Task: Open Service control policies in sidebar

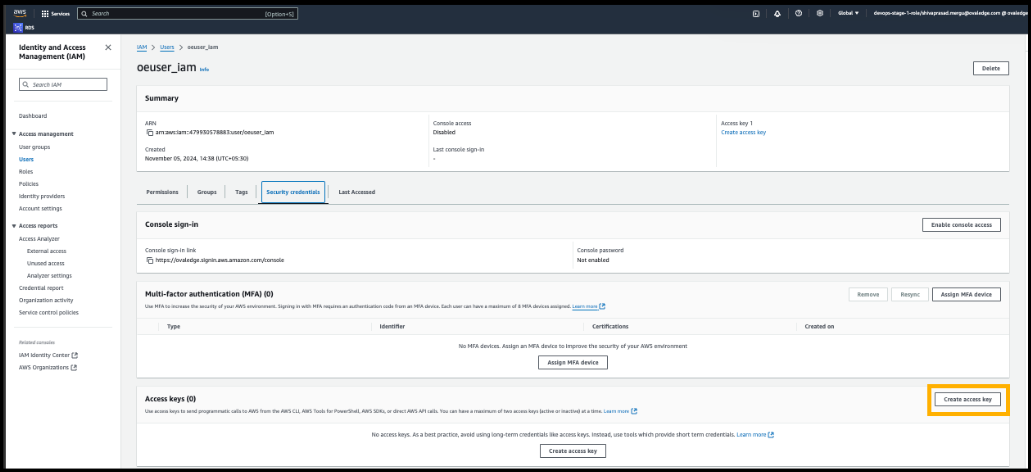Action: (49, 312)
